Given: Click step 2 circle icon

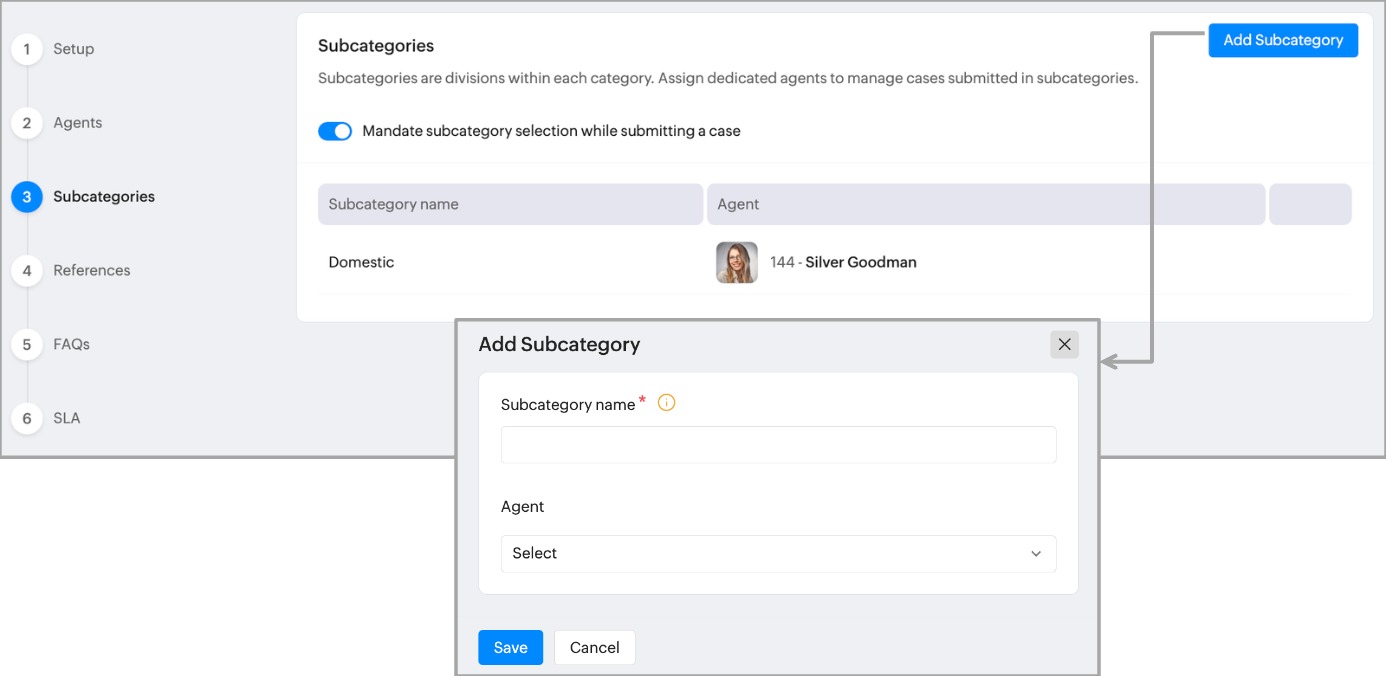Looking at the screenshot, I should (x=27, y=123).
